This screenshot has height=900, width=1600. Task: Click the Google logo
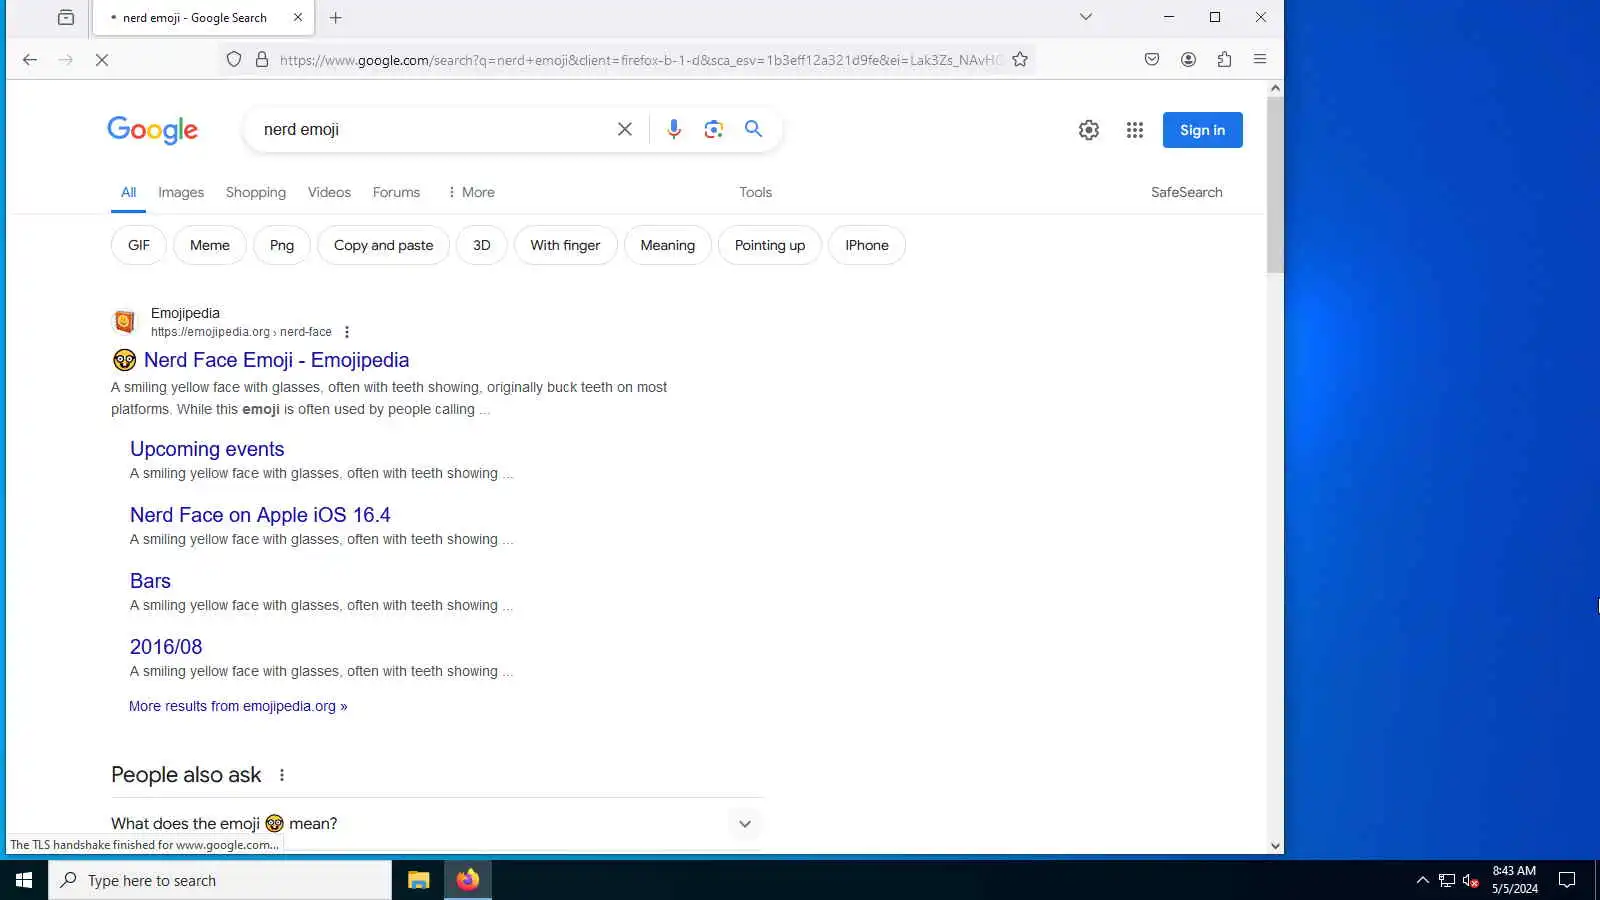pos(153,130)
